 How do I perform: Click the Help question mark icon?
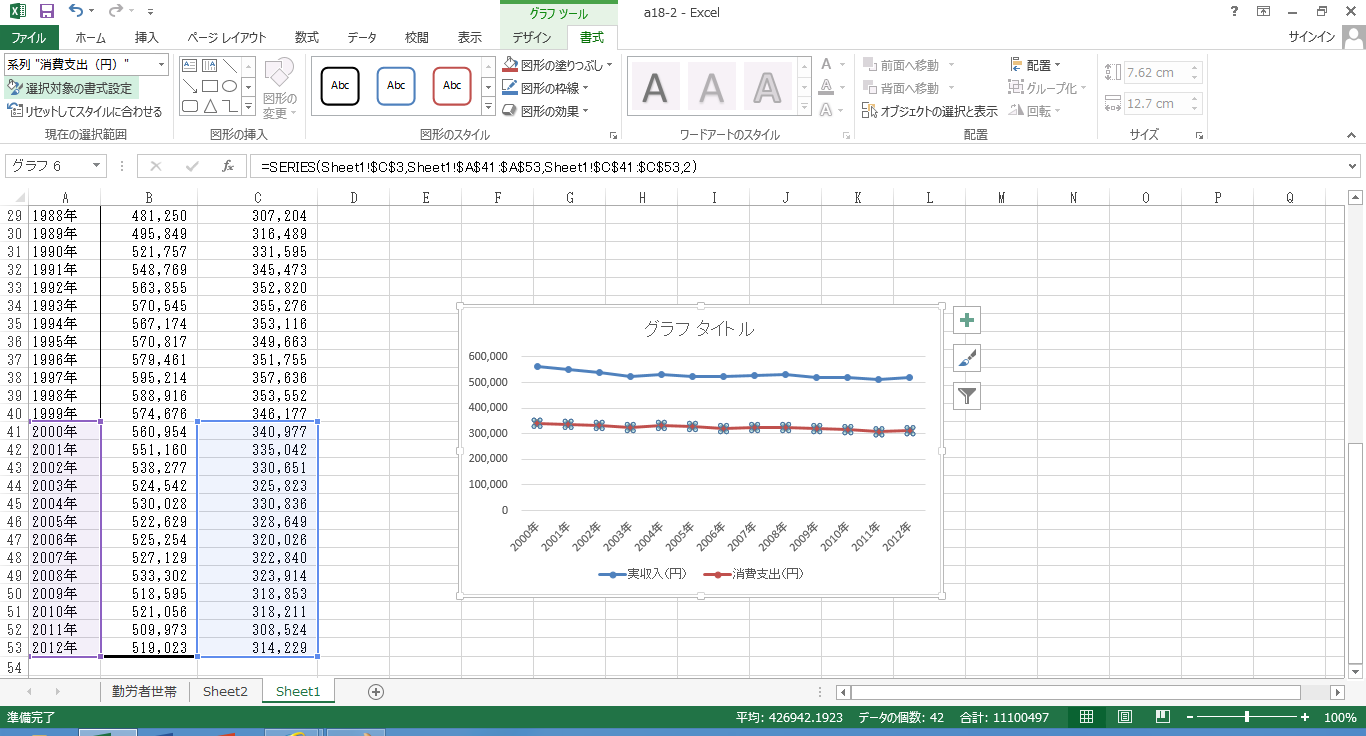click(x=1233, y=12)
